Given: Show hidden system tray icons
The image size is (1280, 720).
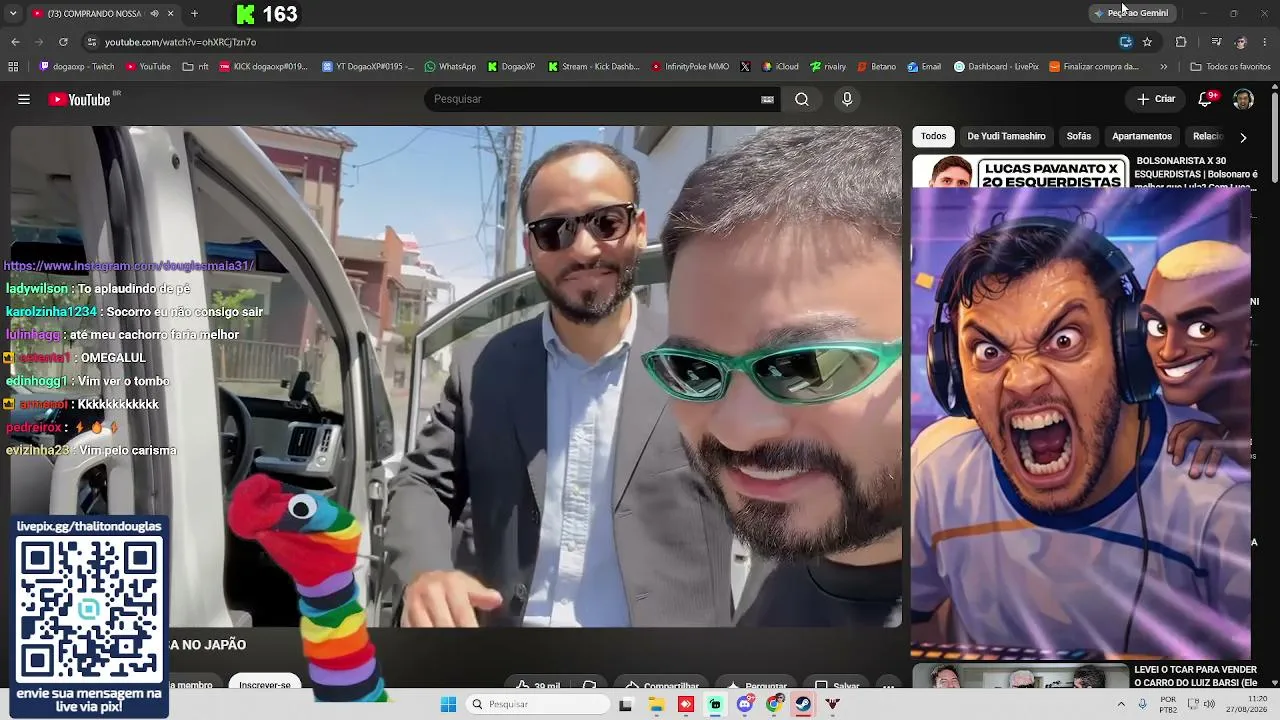Looking at the screenshot, I should [1120, 704].
